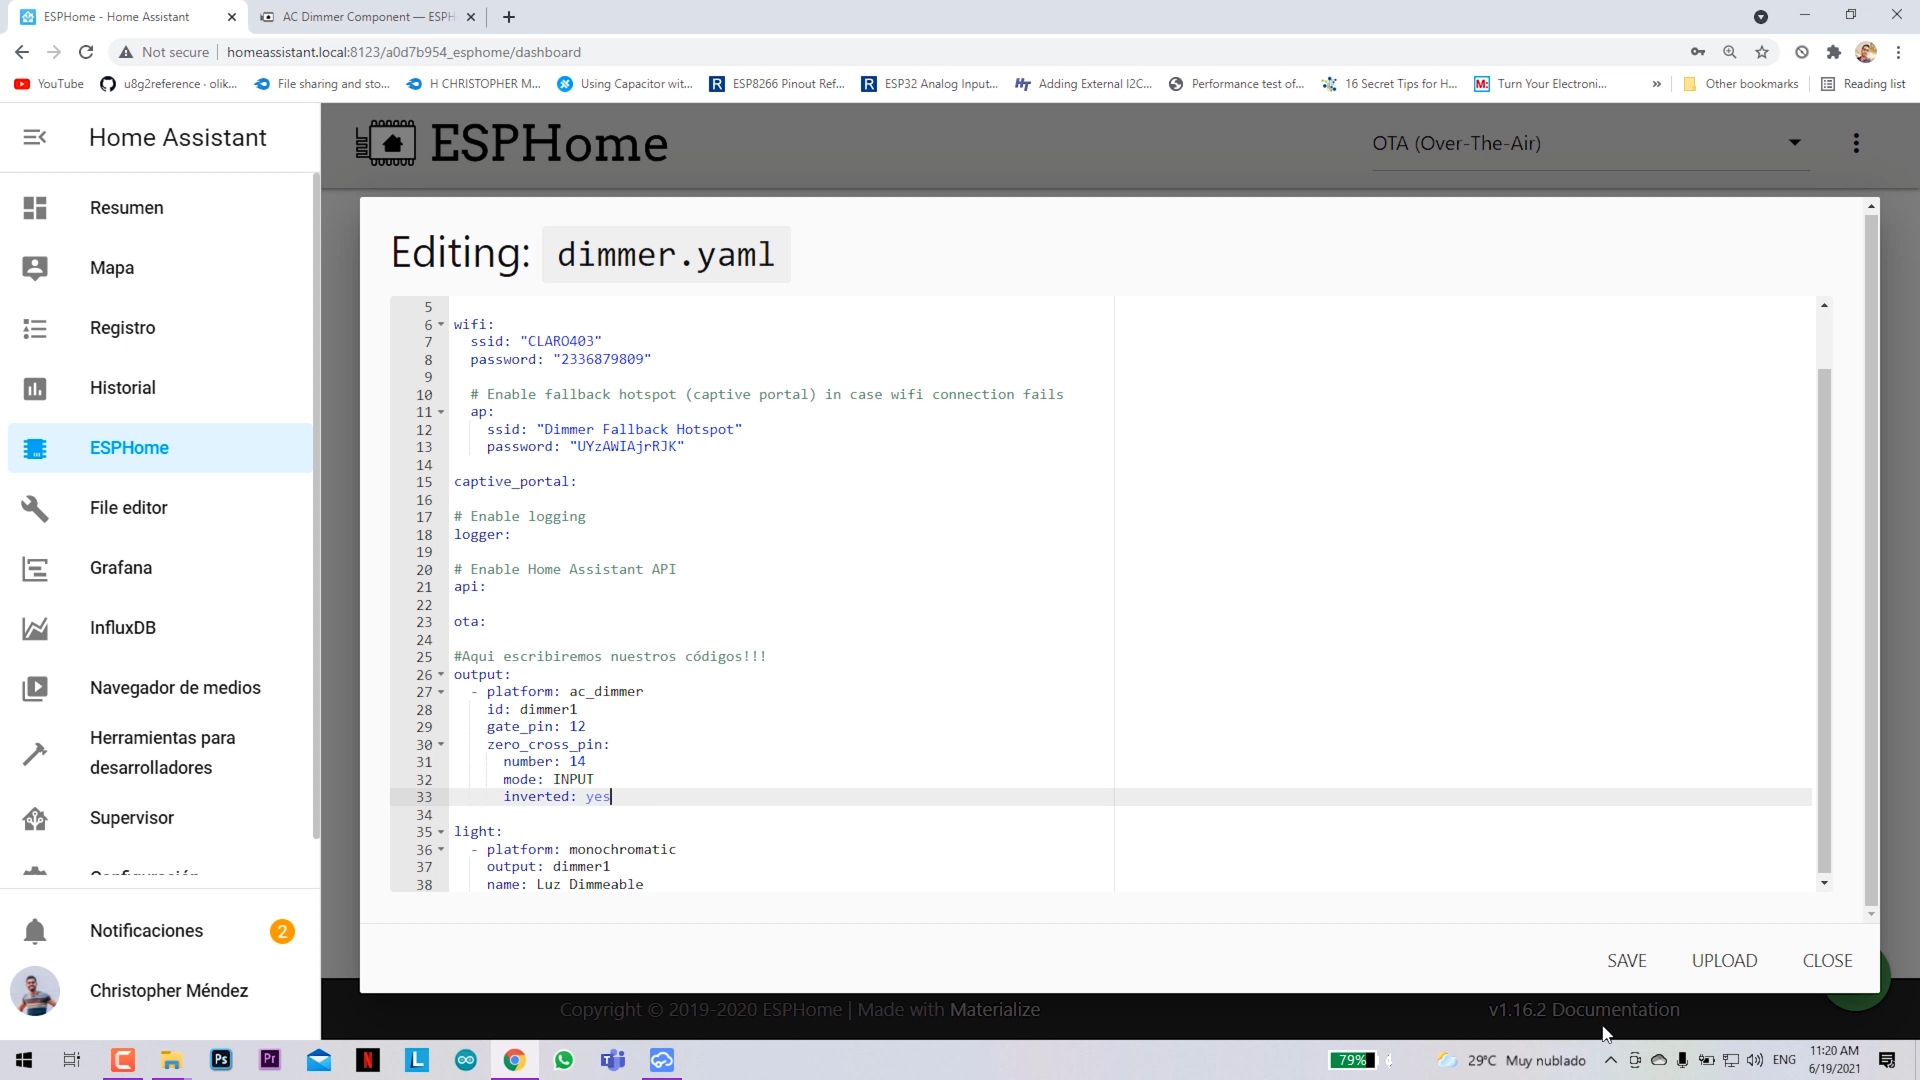Open Christopher Méndez profile picture

[x=35, y=991]
